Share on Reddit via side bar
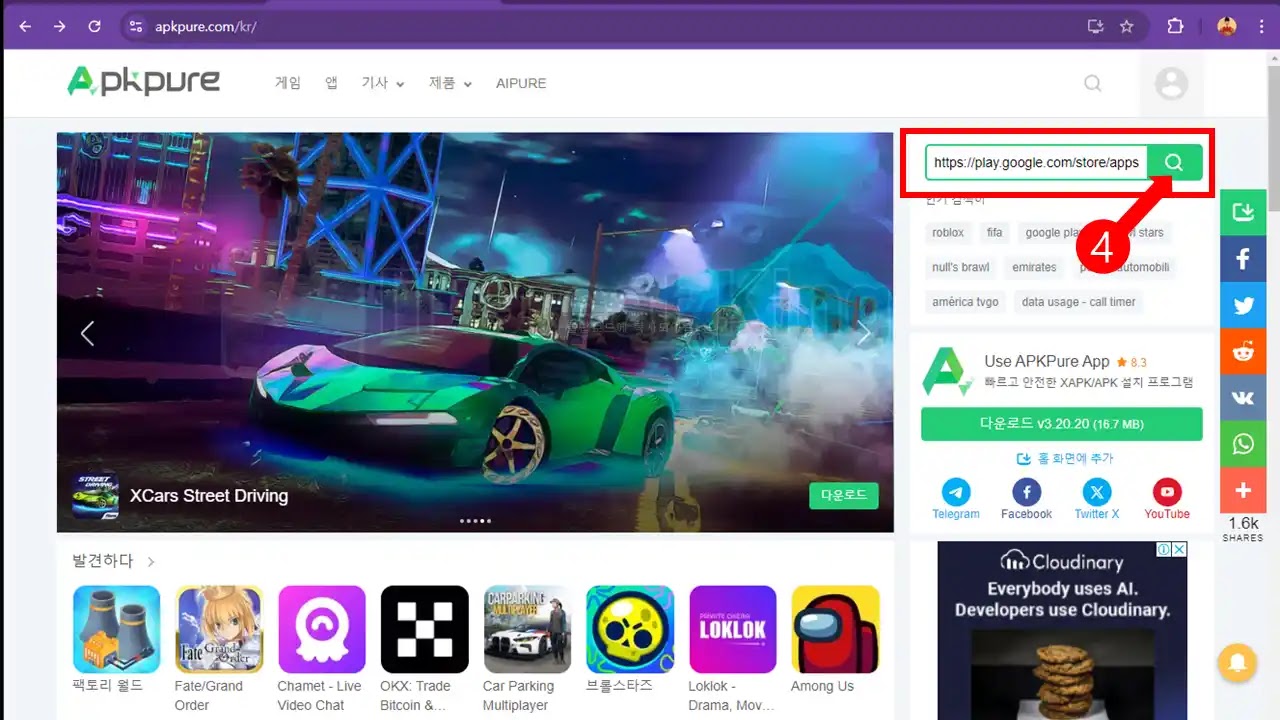The height and width of the screenshot is (720, 1280). click(1243, 351)
